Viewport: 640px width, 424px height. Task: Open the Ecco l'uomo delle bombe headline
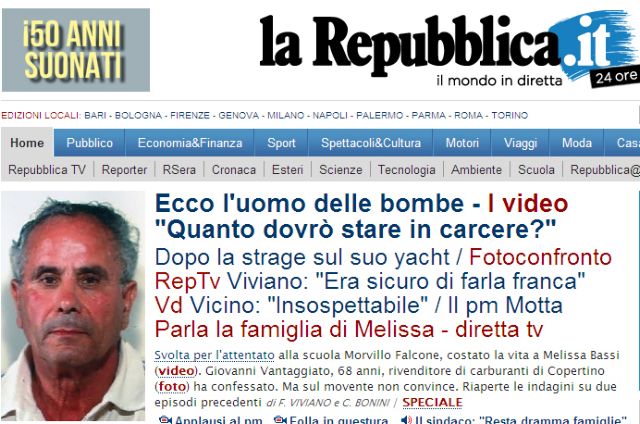[x=309, y=203]
